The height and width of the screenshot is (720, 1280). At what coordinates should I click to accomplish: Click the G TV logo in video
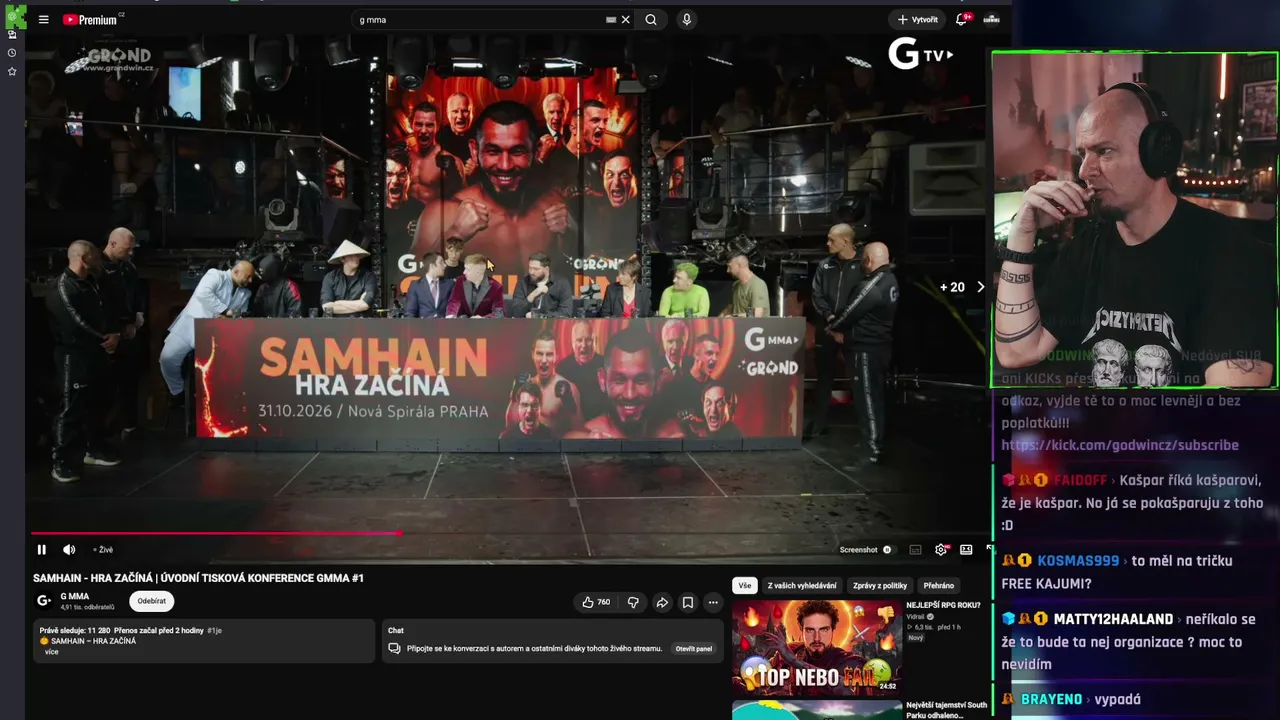pos(920,54)
